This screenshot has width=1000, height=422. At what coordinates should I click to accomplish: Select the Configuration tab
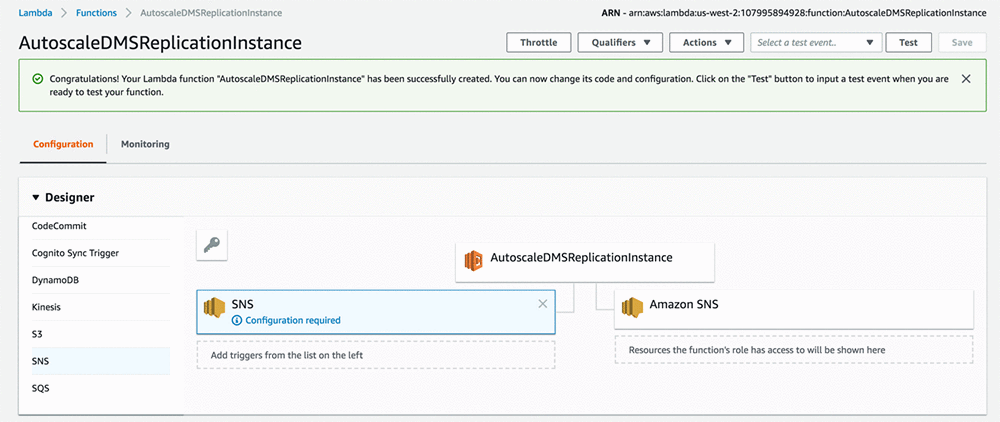pos(63,144)
